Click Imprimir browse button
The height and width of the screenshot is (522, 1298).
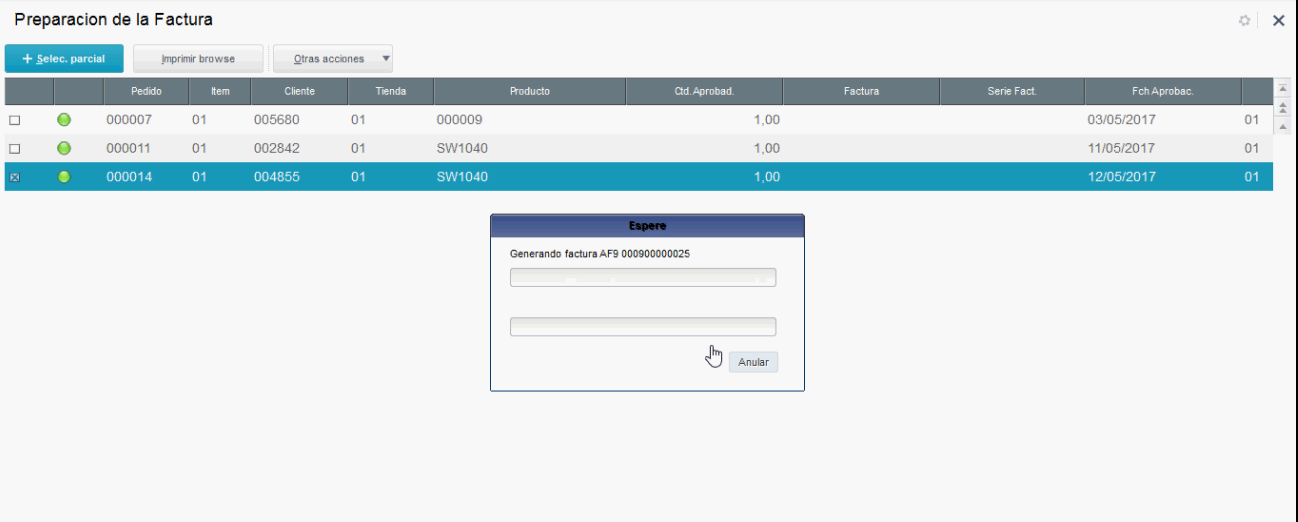[198, 59]
